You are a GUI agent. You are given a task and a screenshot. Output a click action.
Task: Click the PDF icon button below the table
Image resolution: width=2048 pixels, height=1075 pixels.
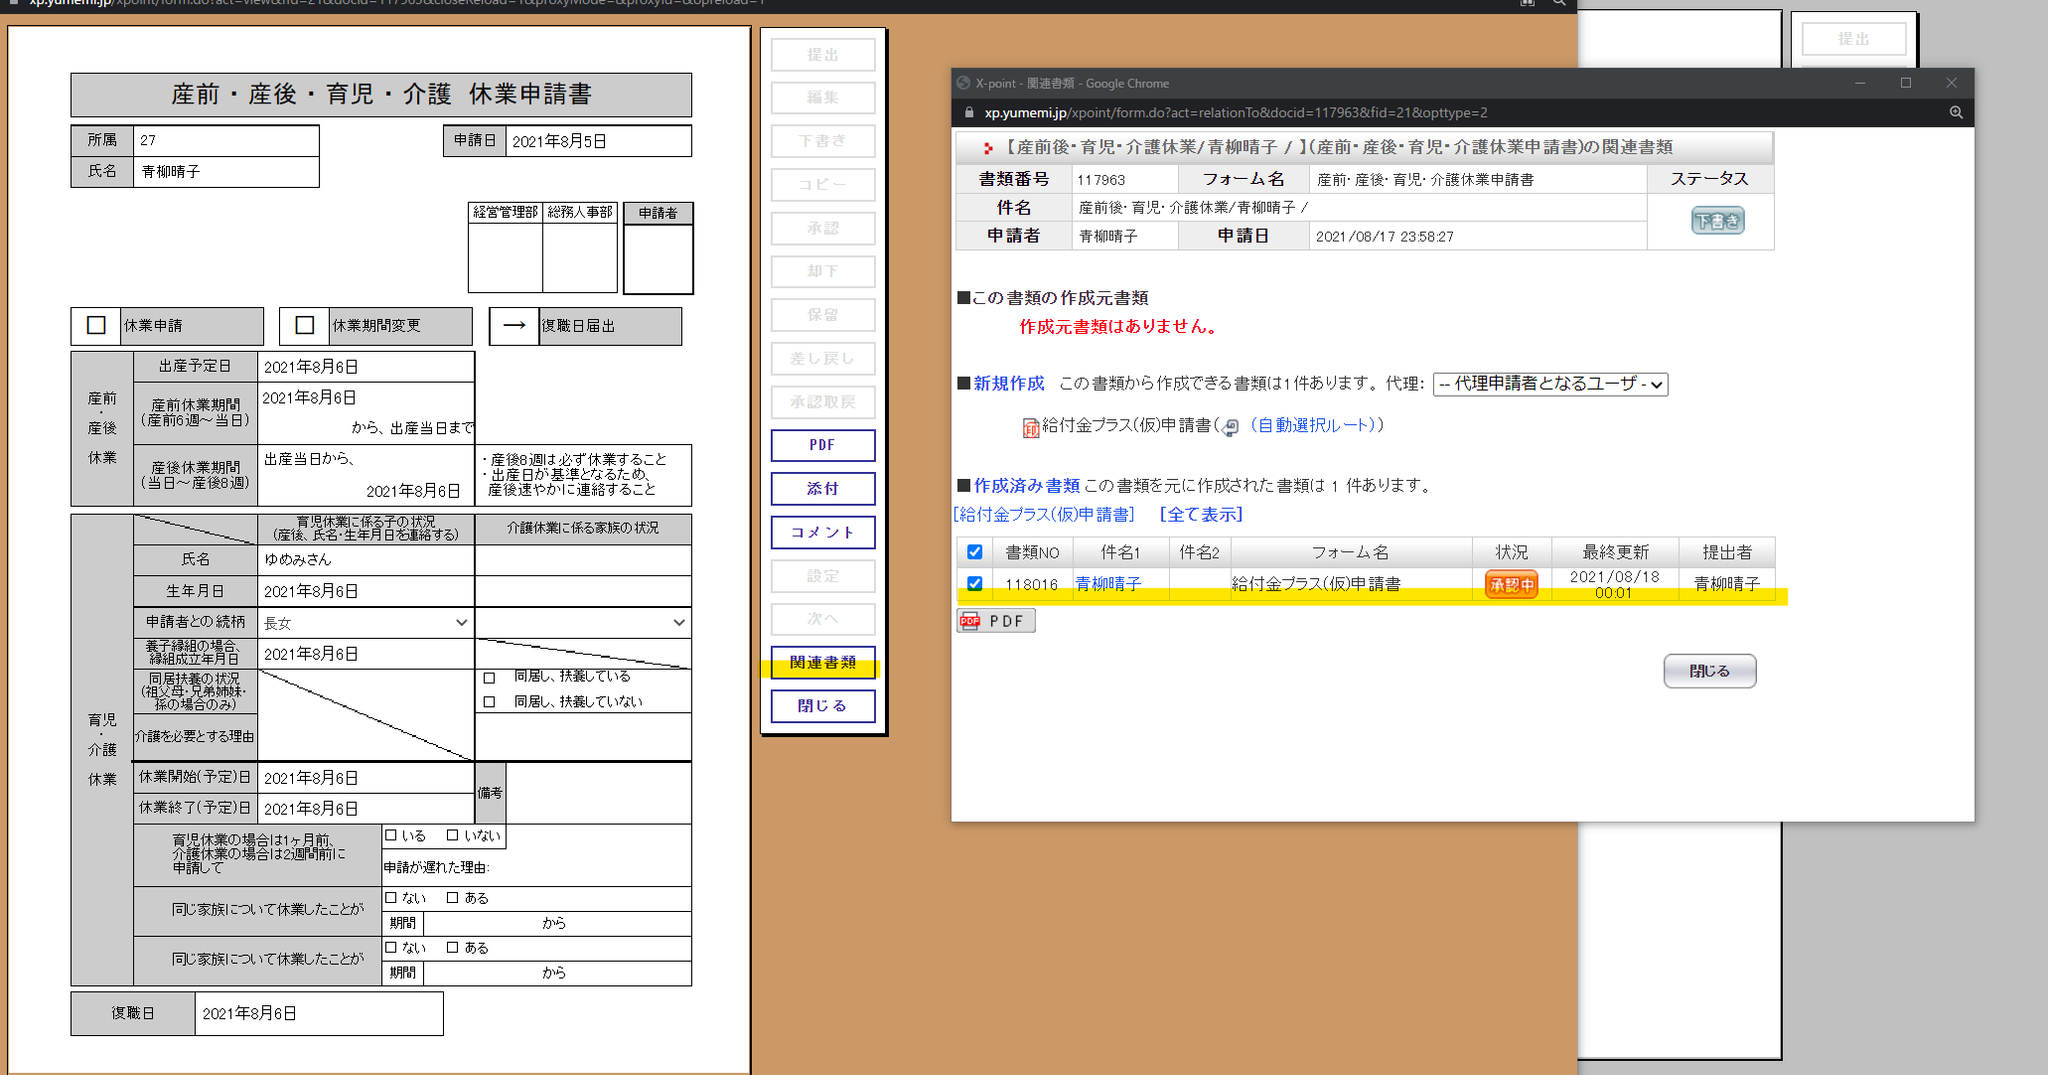[995, 621]
